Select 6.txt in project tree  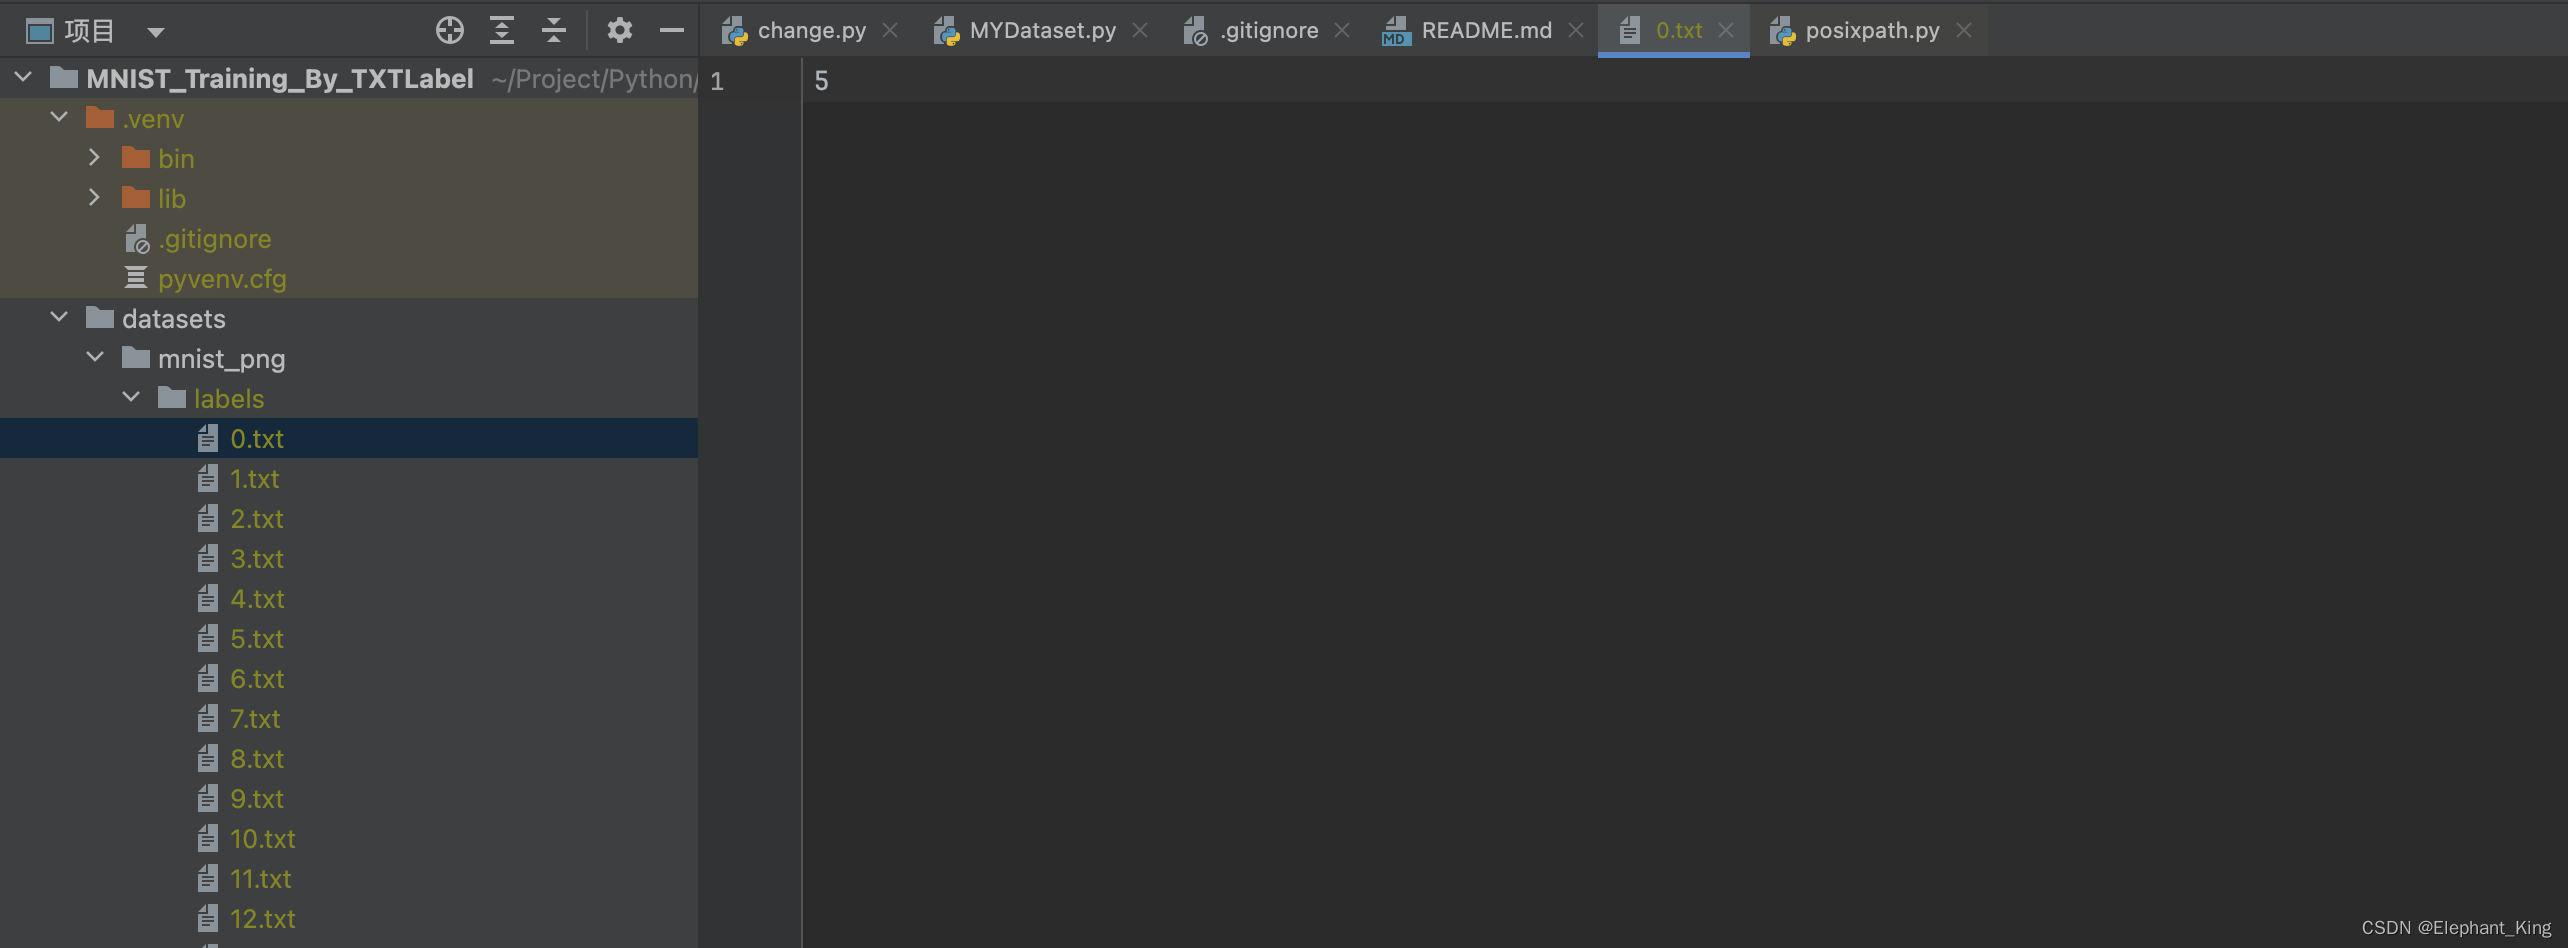click(258, 679)
